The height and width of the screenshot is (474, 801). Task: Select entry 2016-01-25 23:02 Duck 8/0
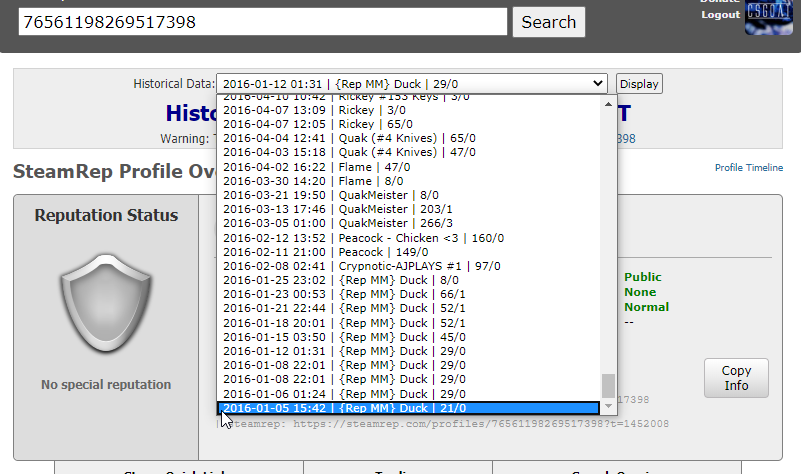[409, 280]
